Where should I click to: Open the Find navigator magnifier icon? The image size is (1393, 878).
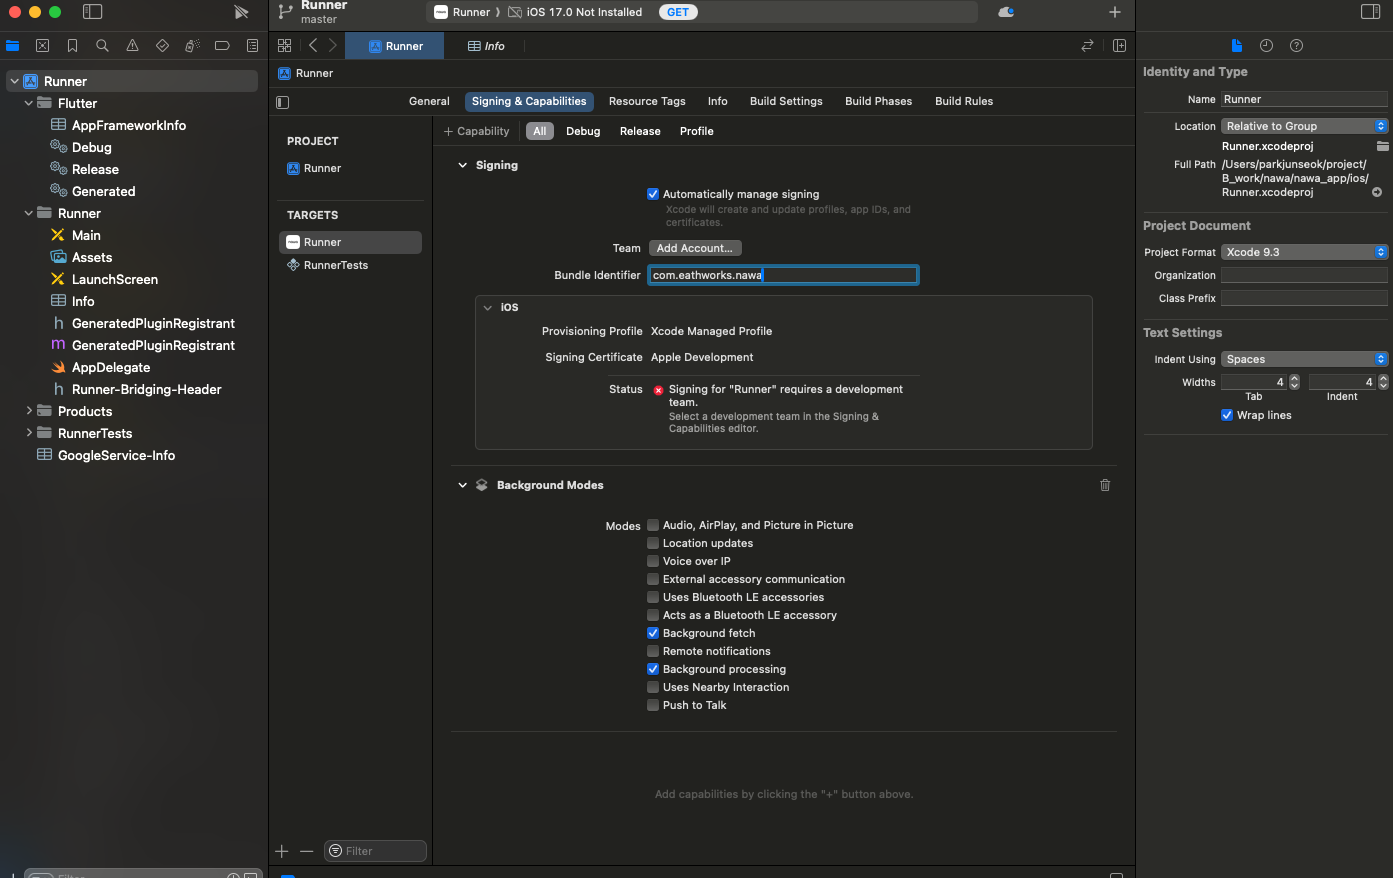(102, 46)
